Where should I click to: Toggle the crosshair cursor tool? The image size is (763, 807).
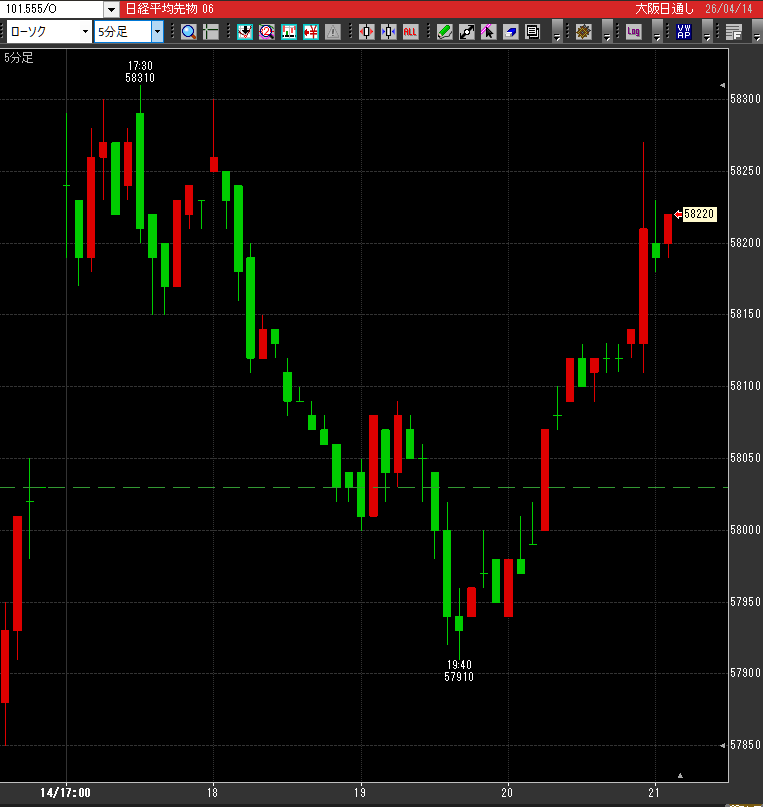(211, 32)
